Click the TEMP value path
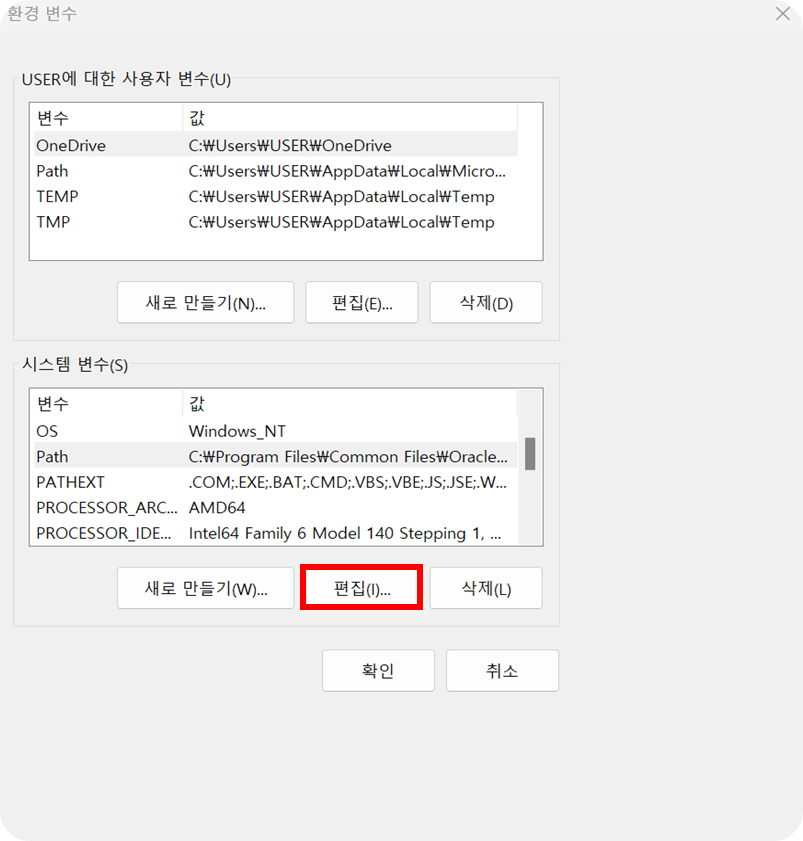 [341, 196]
